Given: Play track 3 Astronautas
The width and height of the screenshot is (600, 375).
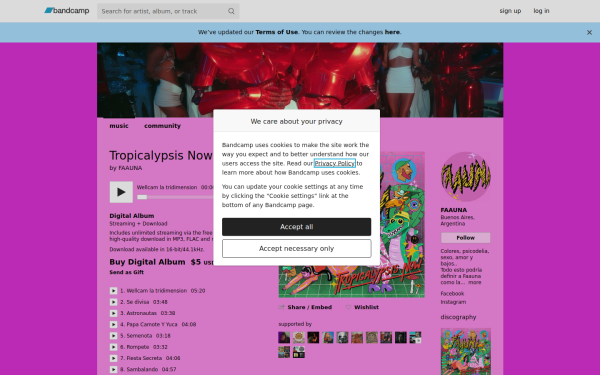Looking at the screenshot, I should (x=113, y=313).
